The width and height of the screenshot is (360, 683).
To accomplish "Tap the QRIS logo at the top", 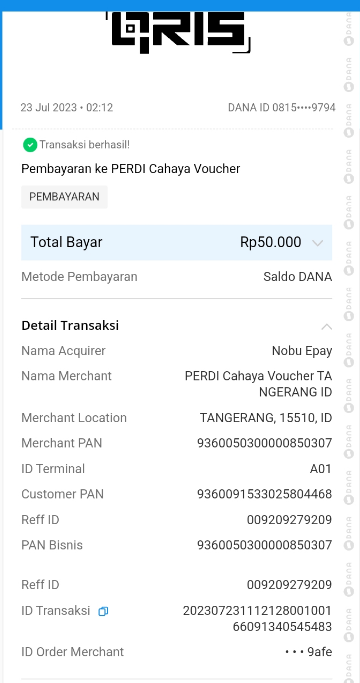I will tap(179, 32).
